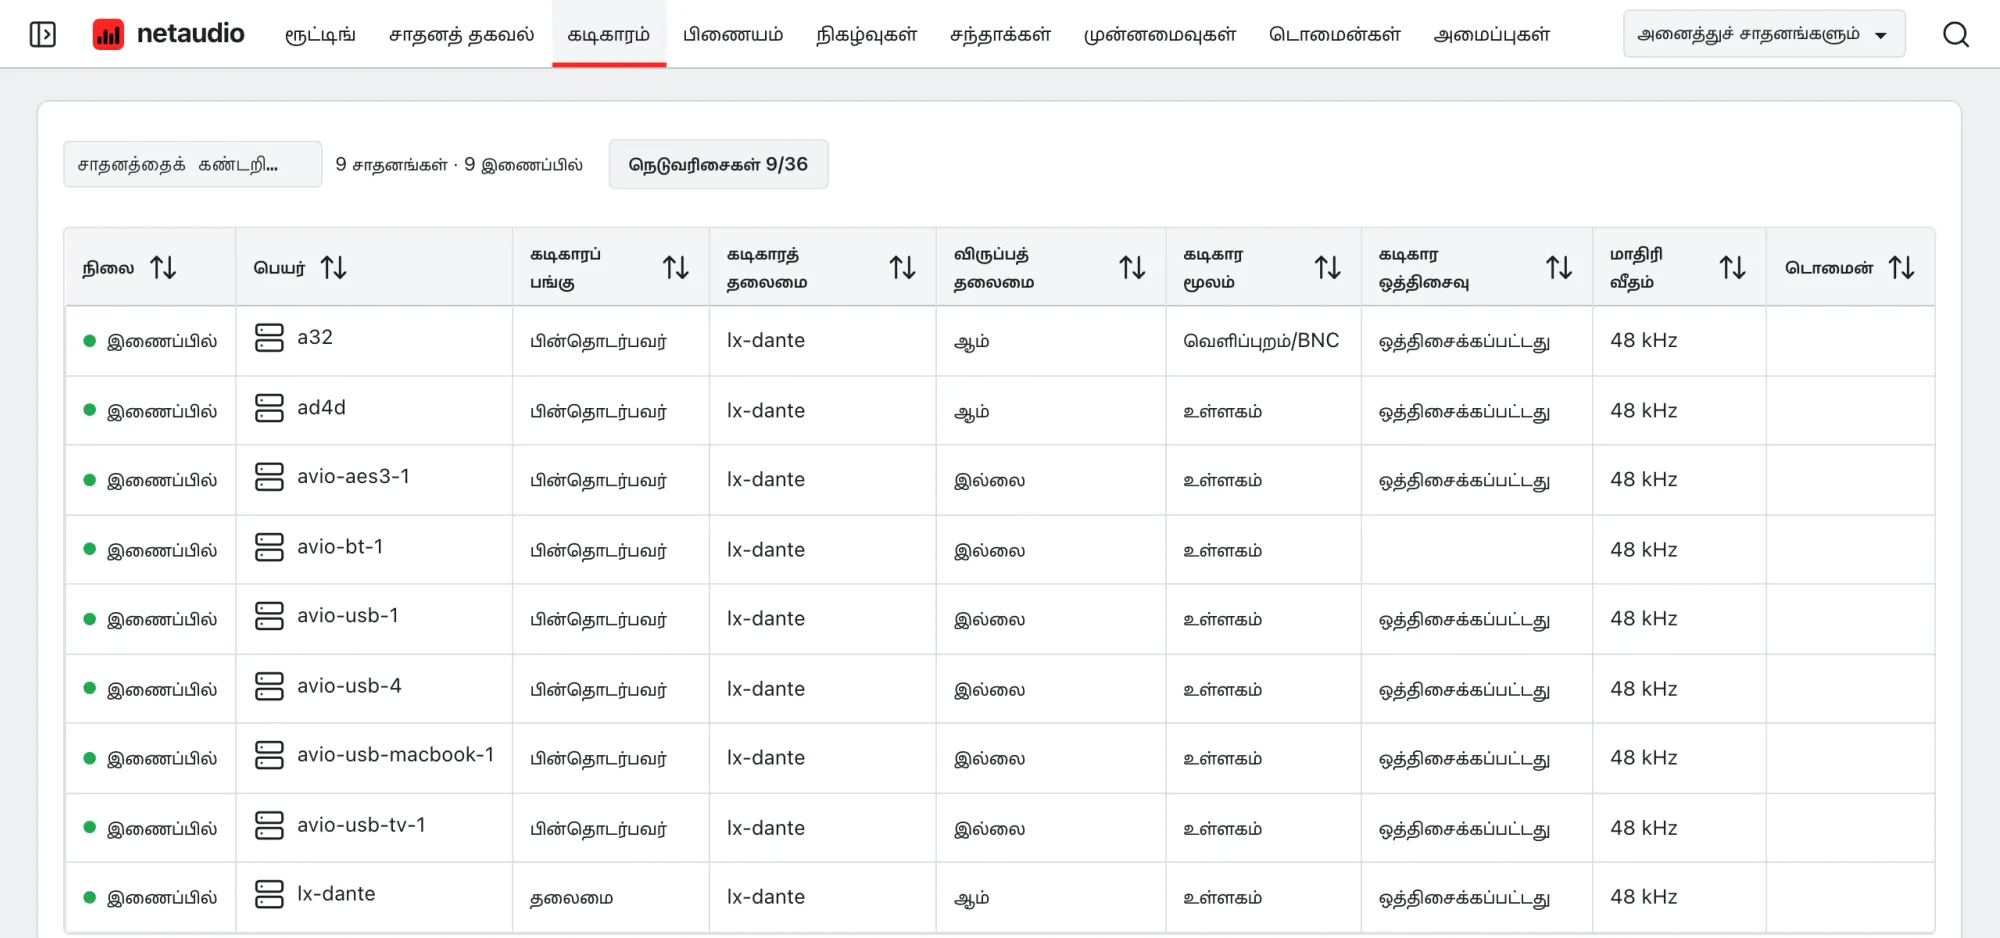Sort by டொமைன் column arrows
Viewport: 2000px width, 938px height.
tap(1902, 267)
